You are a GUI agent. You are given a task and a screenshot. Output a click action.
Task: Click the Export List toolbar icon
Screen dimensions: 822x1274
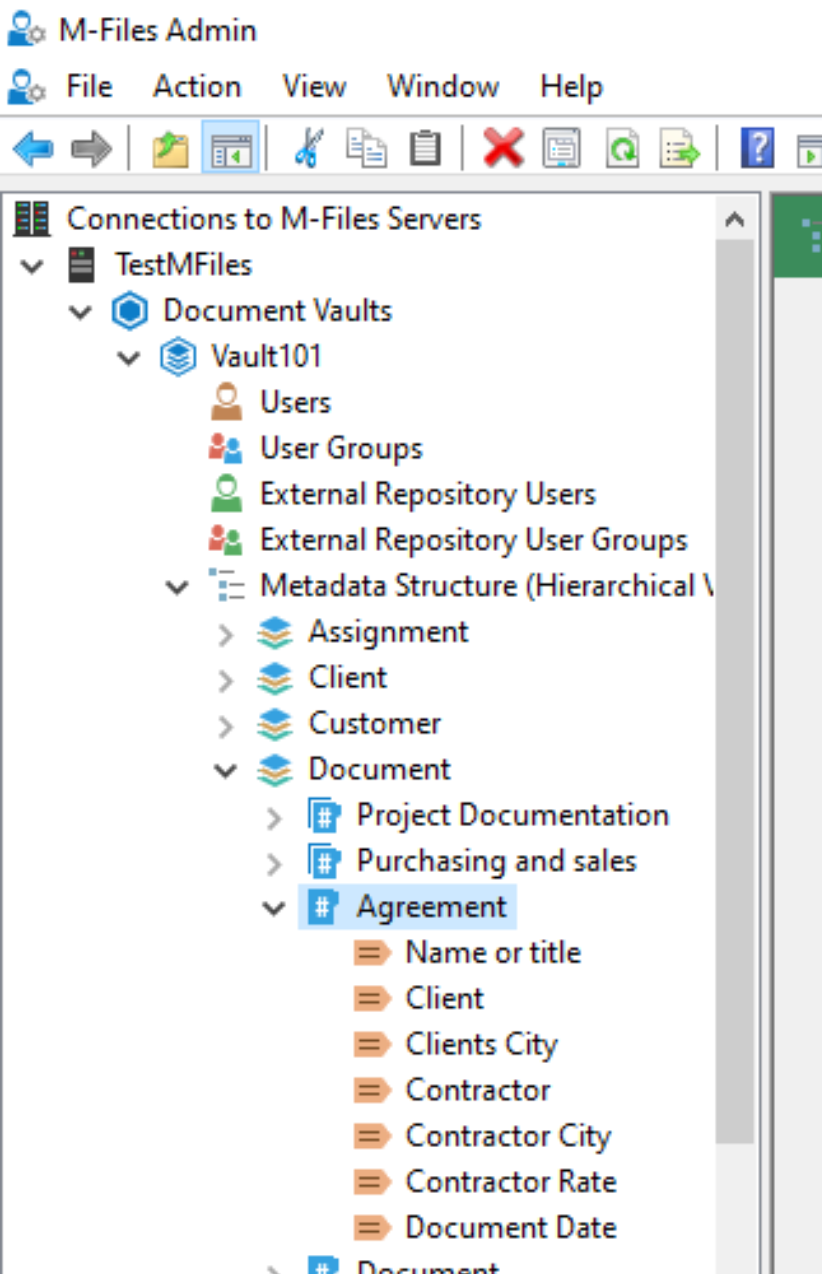tap(680, 149)
